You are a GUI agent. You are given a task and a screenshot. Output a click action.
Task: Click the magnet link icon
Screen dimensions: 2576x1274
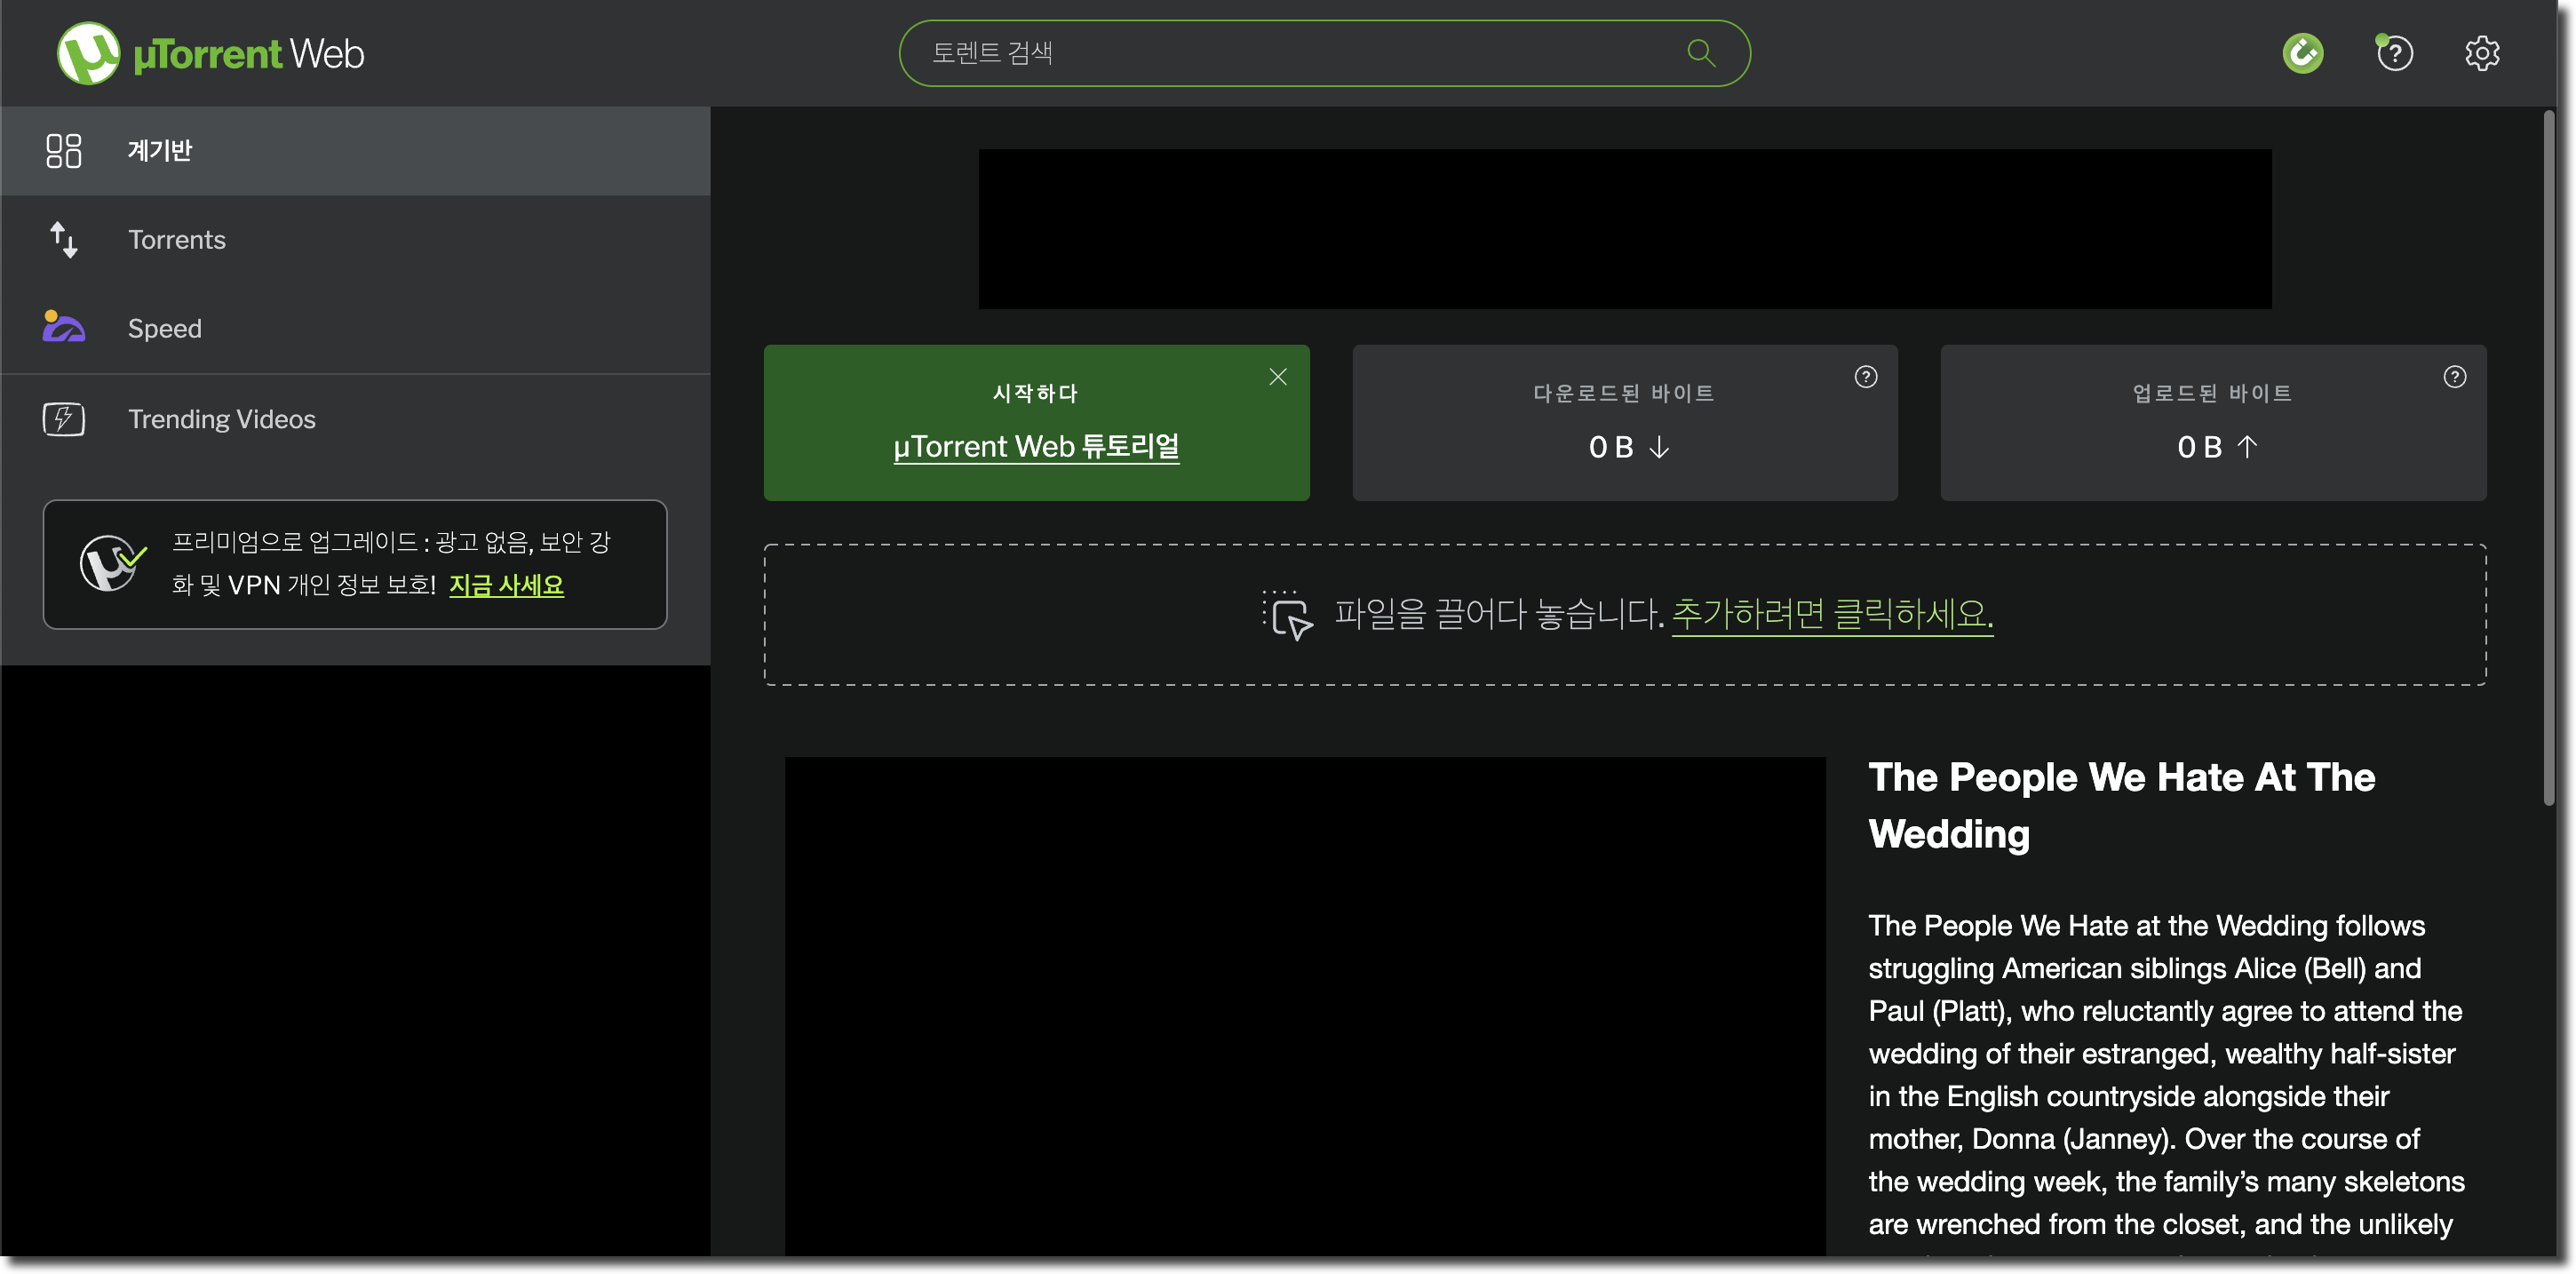[2303, 53]
